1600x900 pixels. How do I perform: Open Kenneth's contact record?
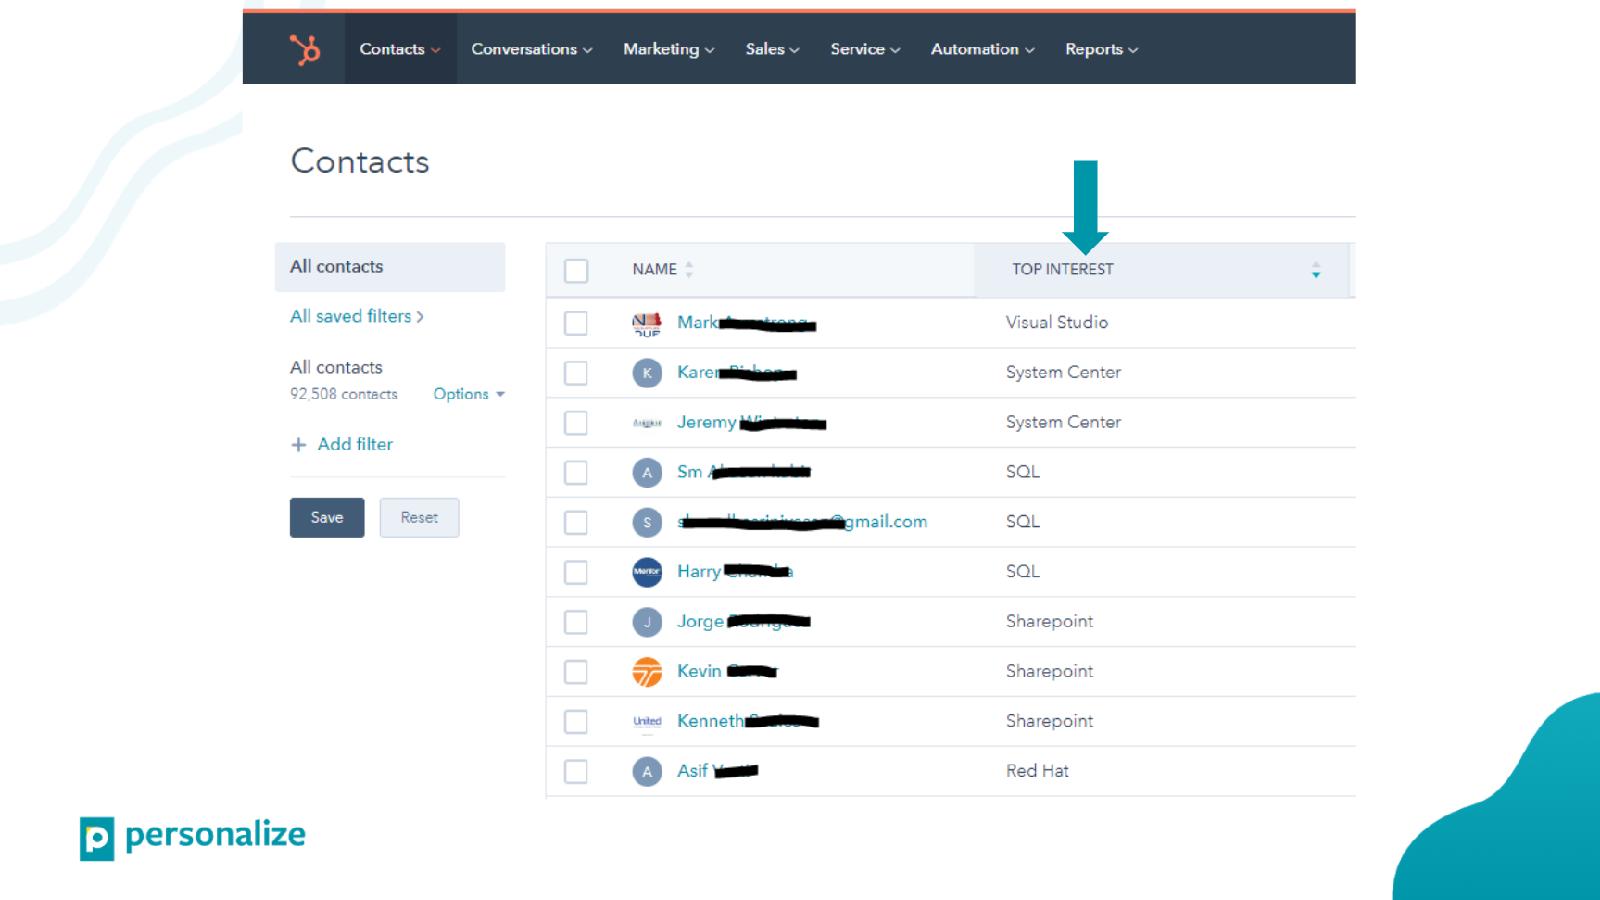[x=748, y=722]
